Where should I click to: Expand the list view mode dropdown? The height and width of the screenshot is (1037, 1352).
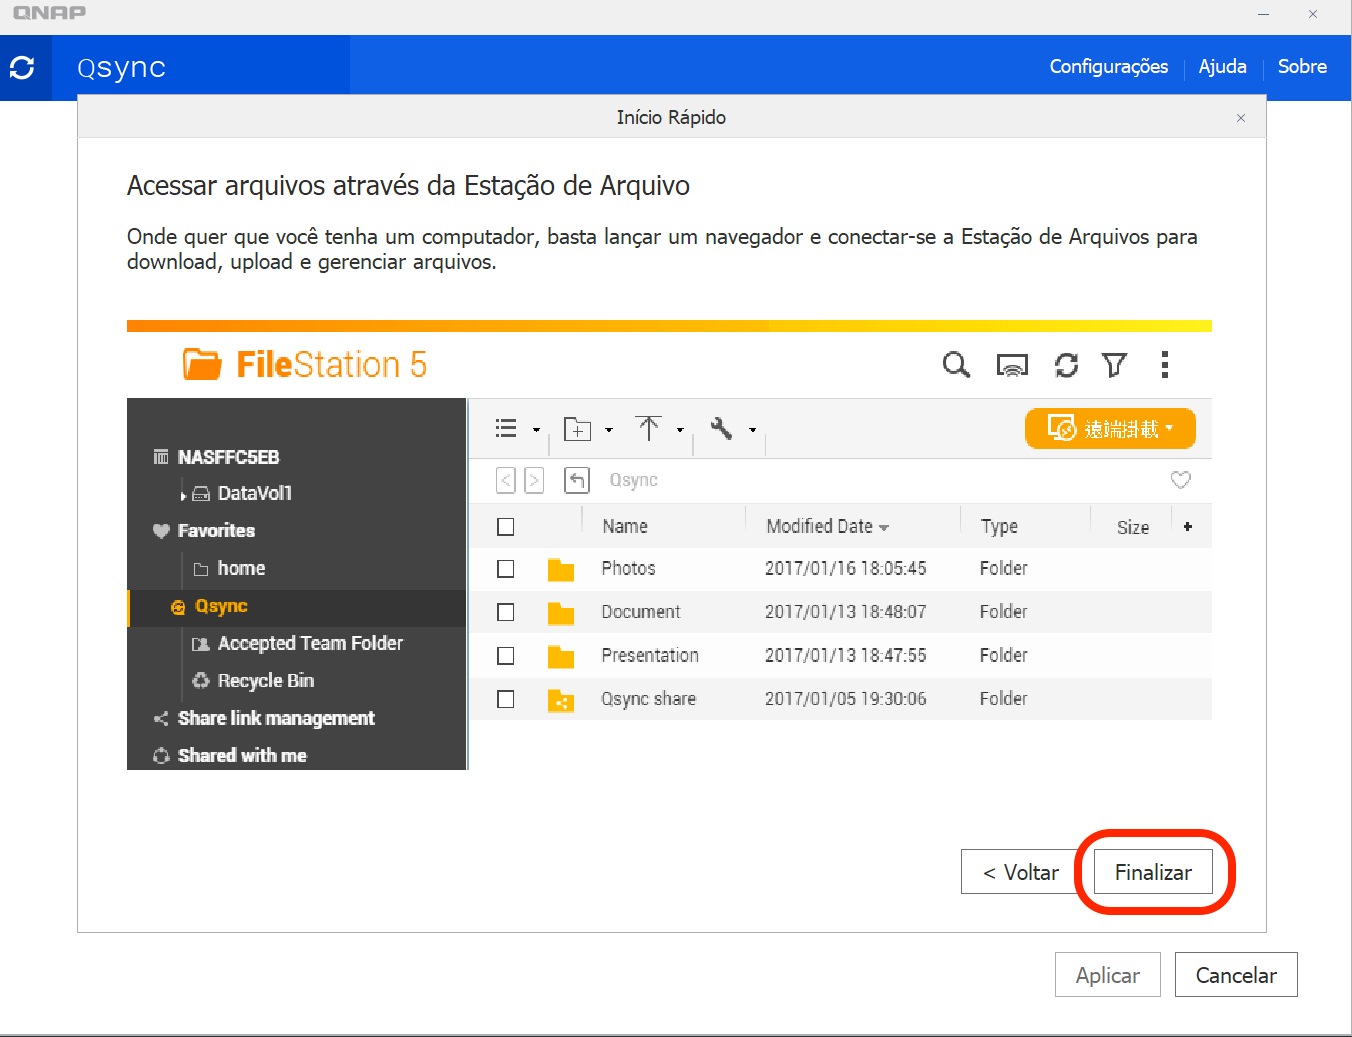[x=517, y=429]
